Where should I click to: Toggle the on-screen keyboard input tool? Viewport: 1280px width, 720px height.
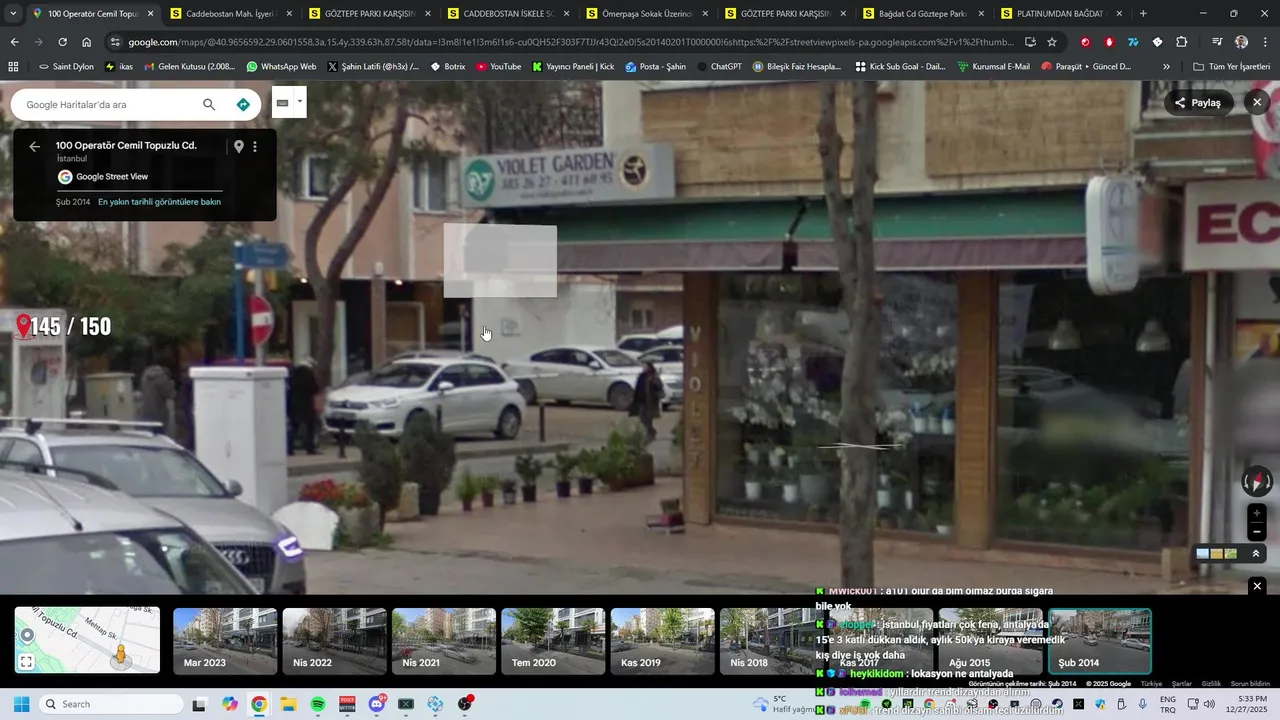pos(282,102)
